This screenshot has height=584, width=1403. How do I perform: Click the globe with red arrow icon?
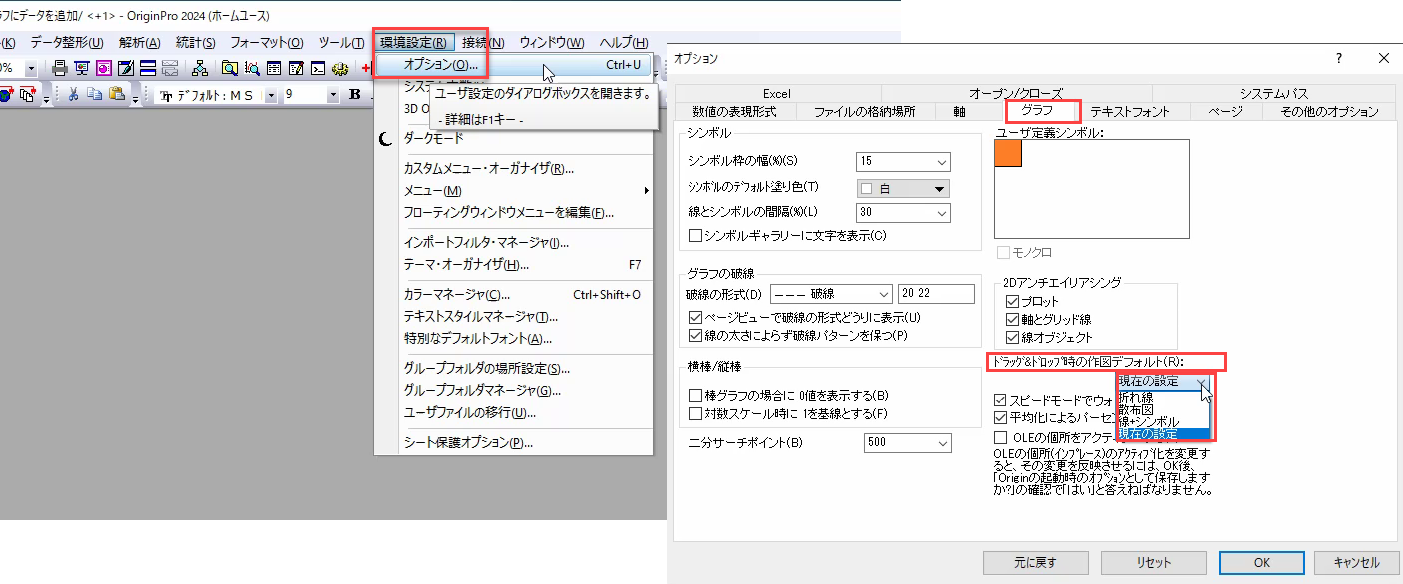click(x=6, y=95)
